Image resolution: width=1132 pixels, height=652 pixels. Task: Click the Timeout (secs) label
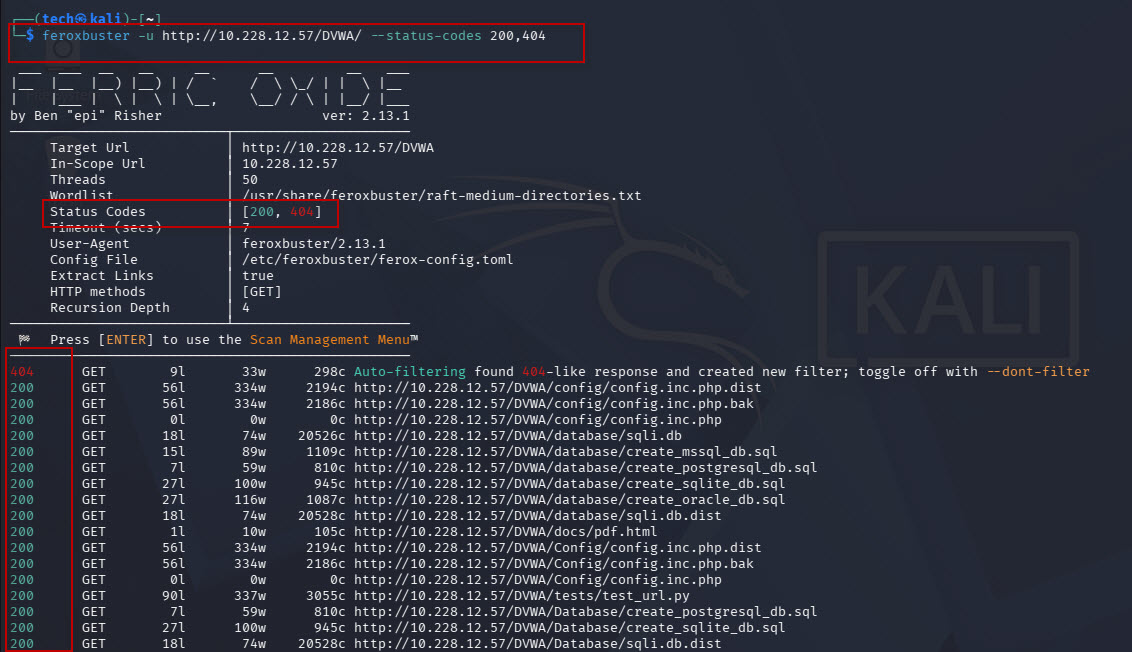coord(105,227)
